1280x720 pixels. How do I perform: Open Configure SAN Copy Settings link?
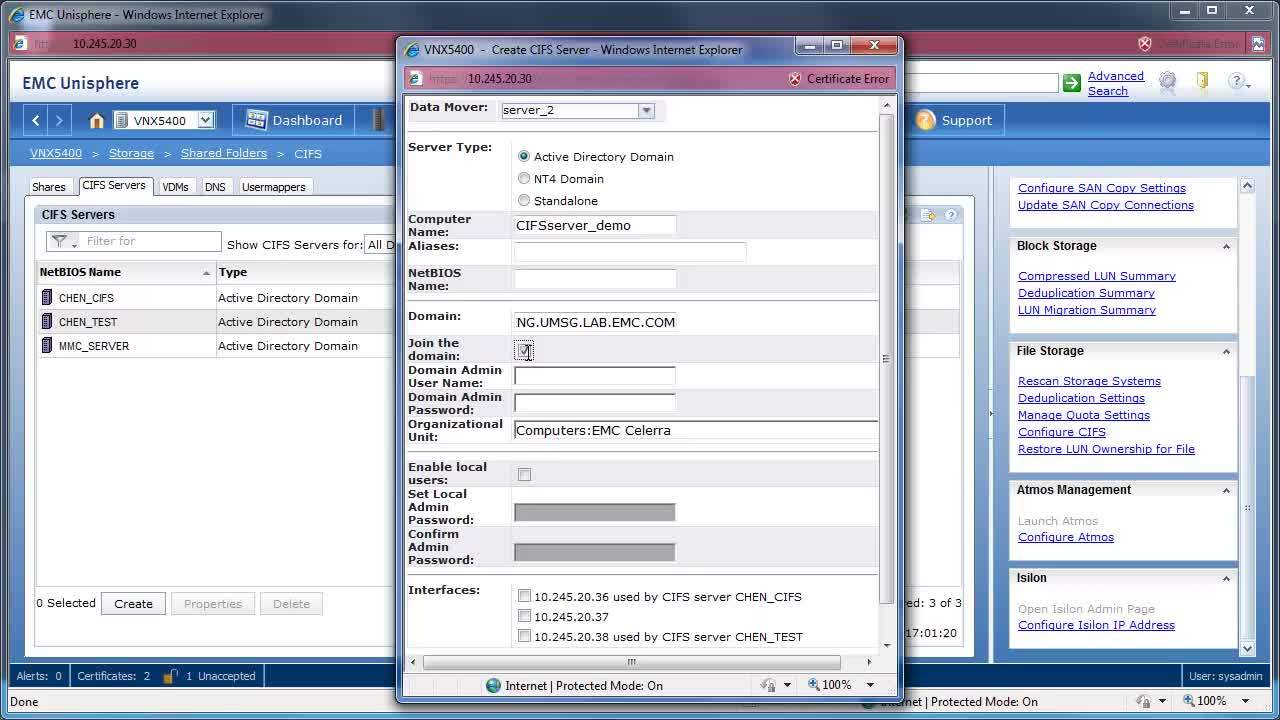pos(1102,188)
